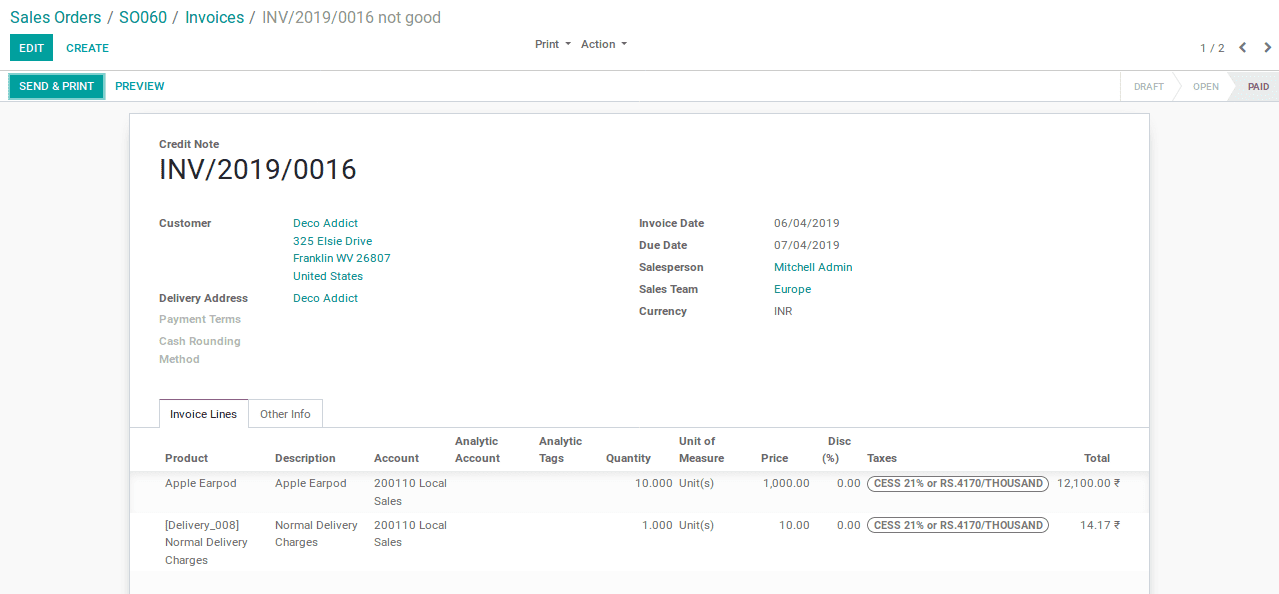
Task: Click the Apple Earpod product cell
Action: tap(201, 483)
